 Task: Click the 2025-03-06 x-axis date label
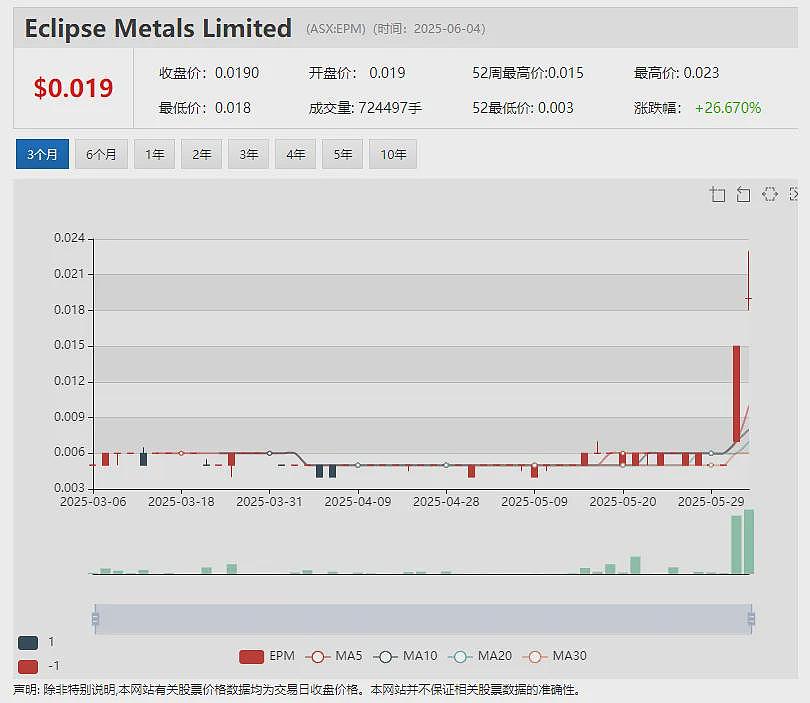93,502
